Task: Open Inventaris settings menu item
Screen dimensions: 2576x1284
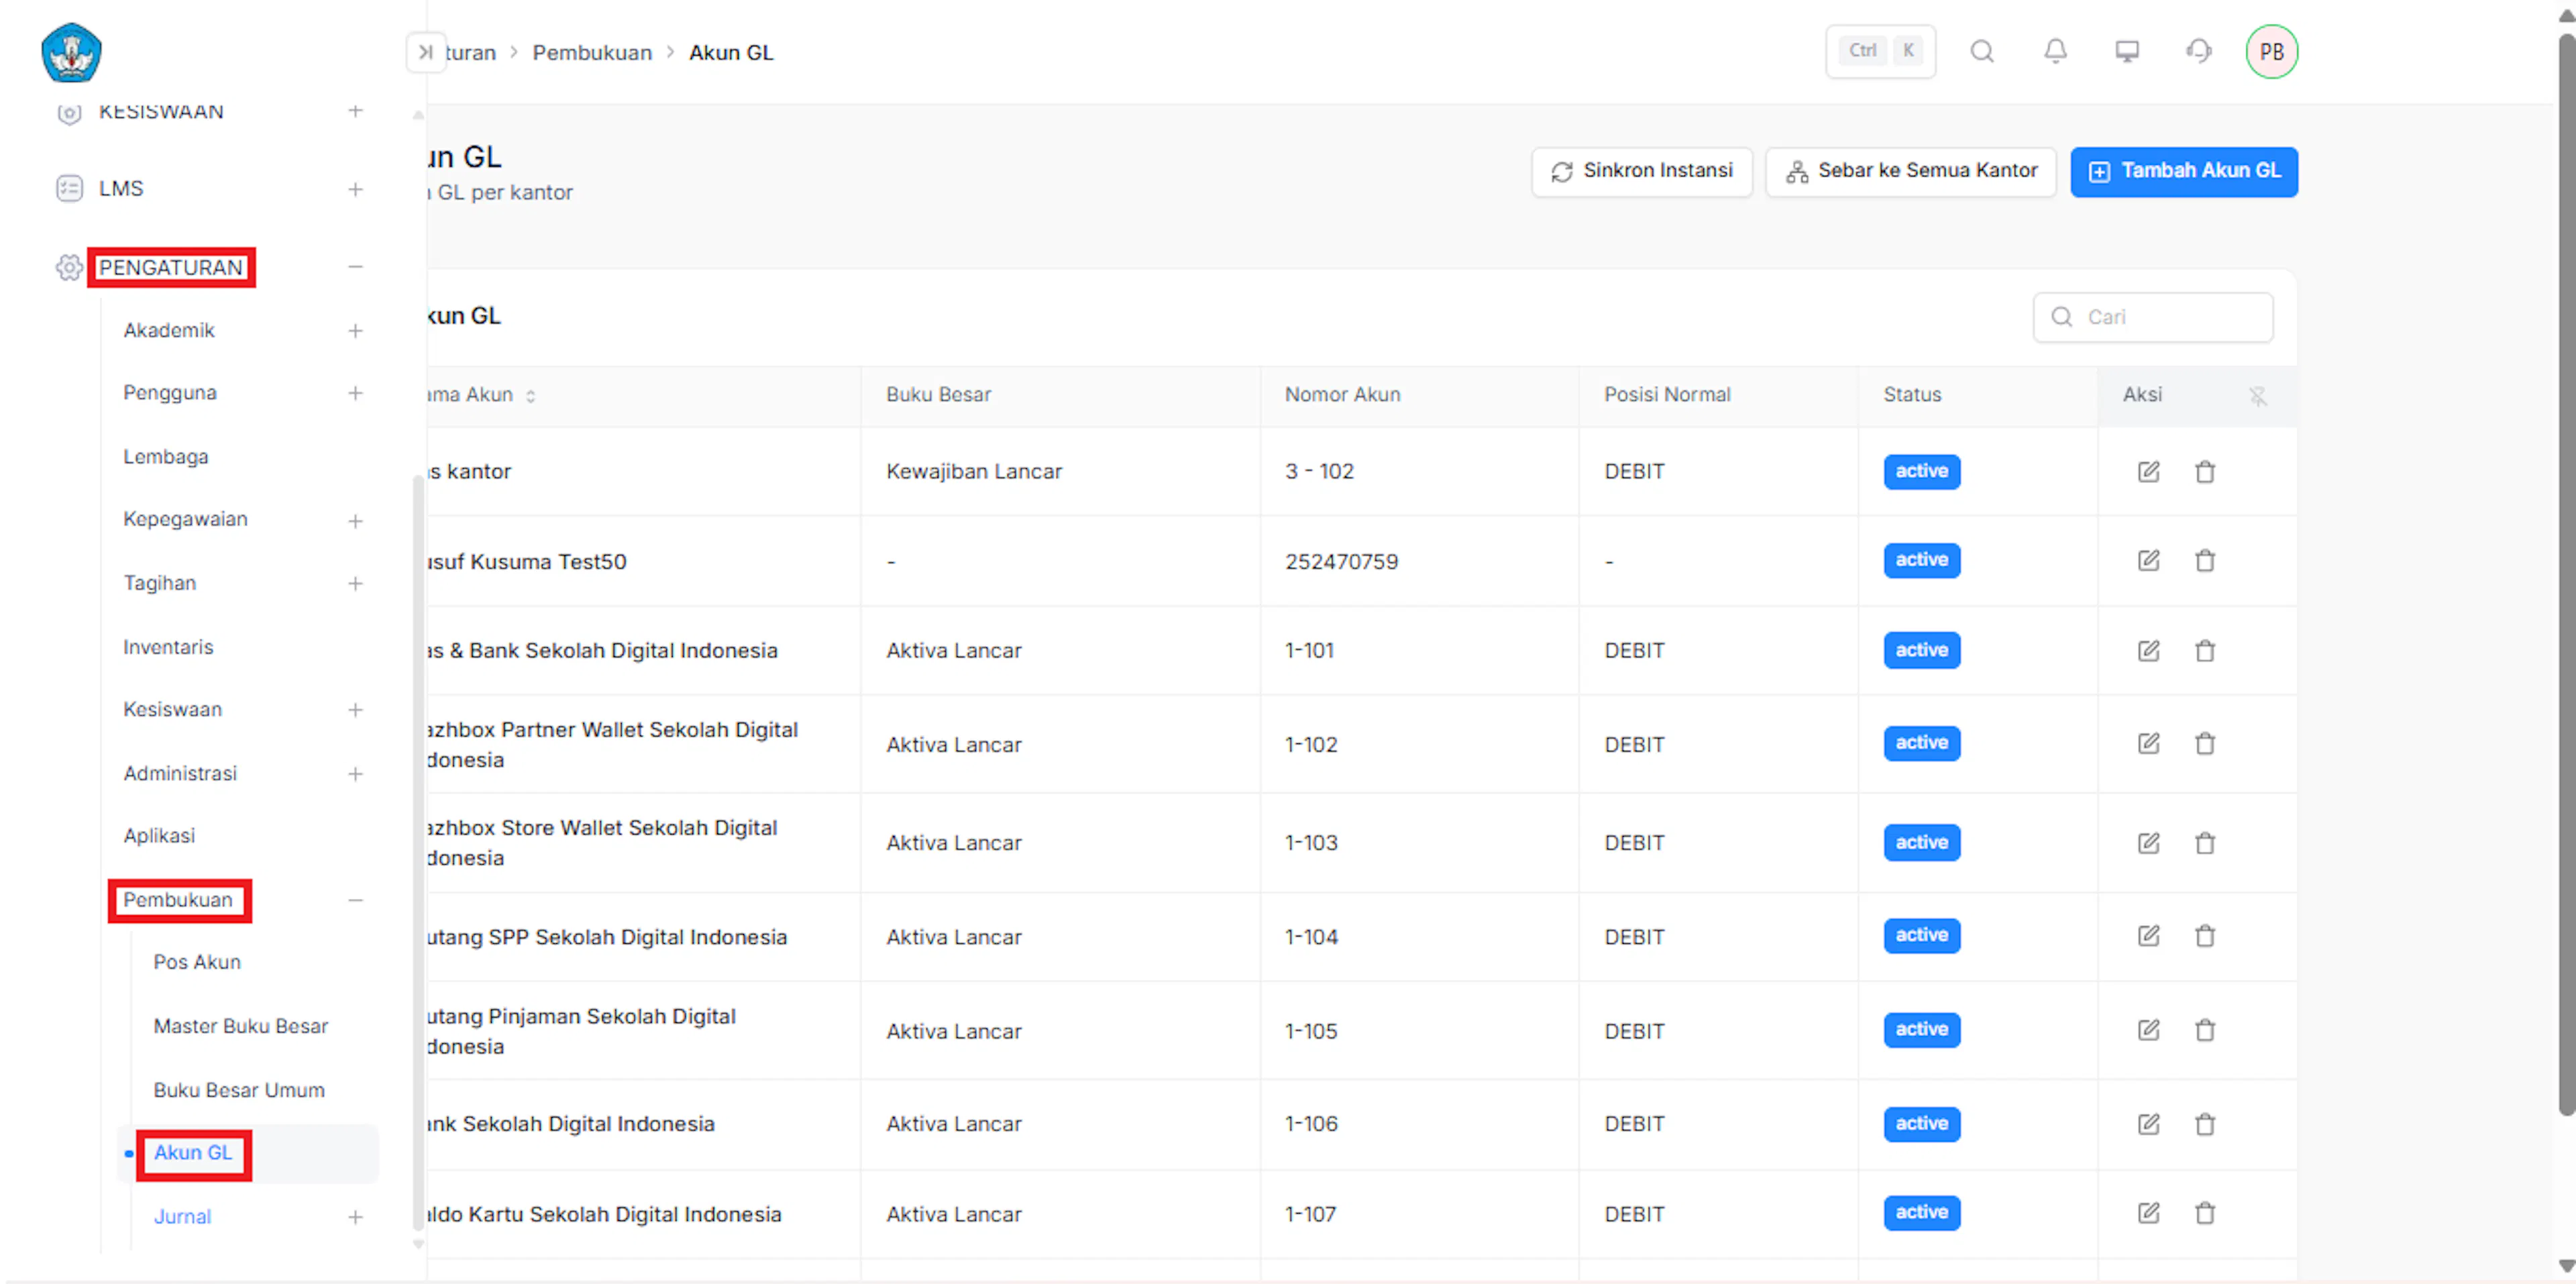Action: [168, 647]
